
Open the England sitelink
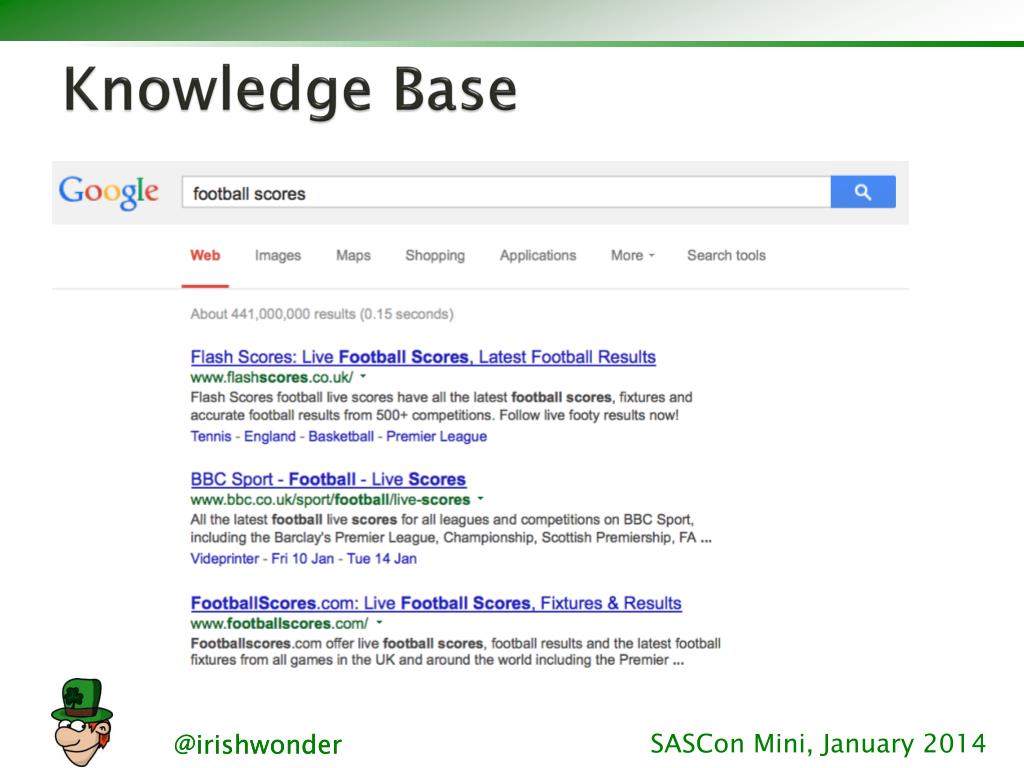point(270,436)
